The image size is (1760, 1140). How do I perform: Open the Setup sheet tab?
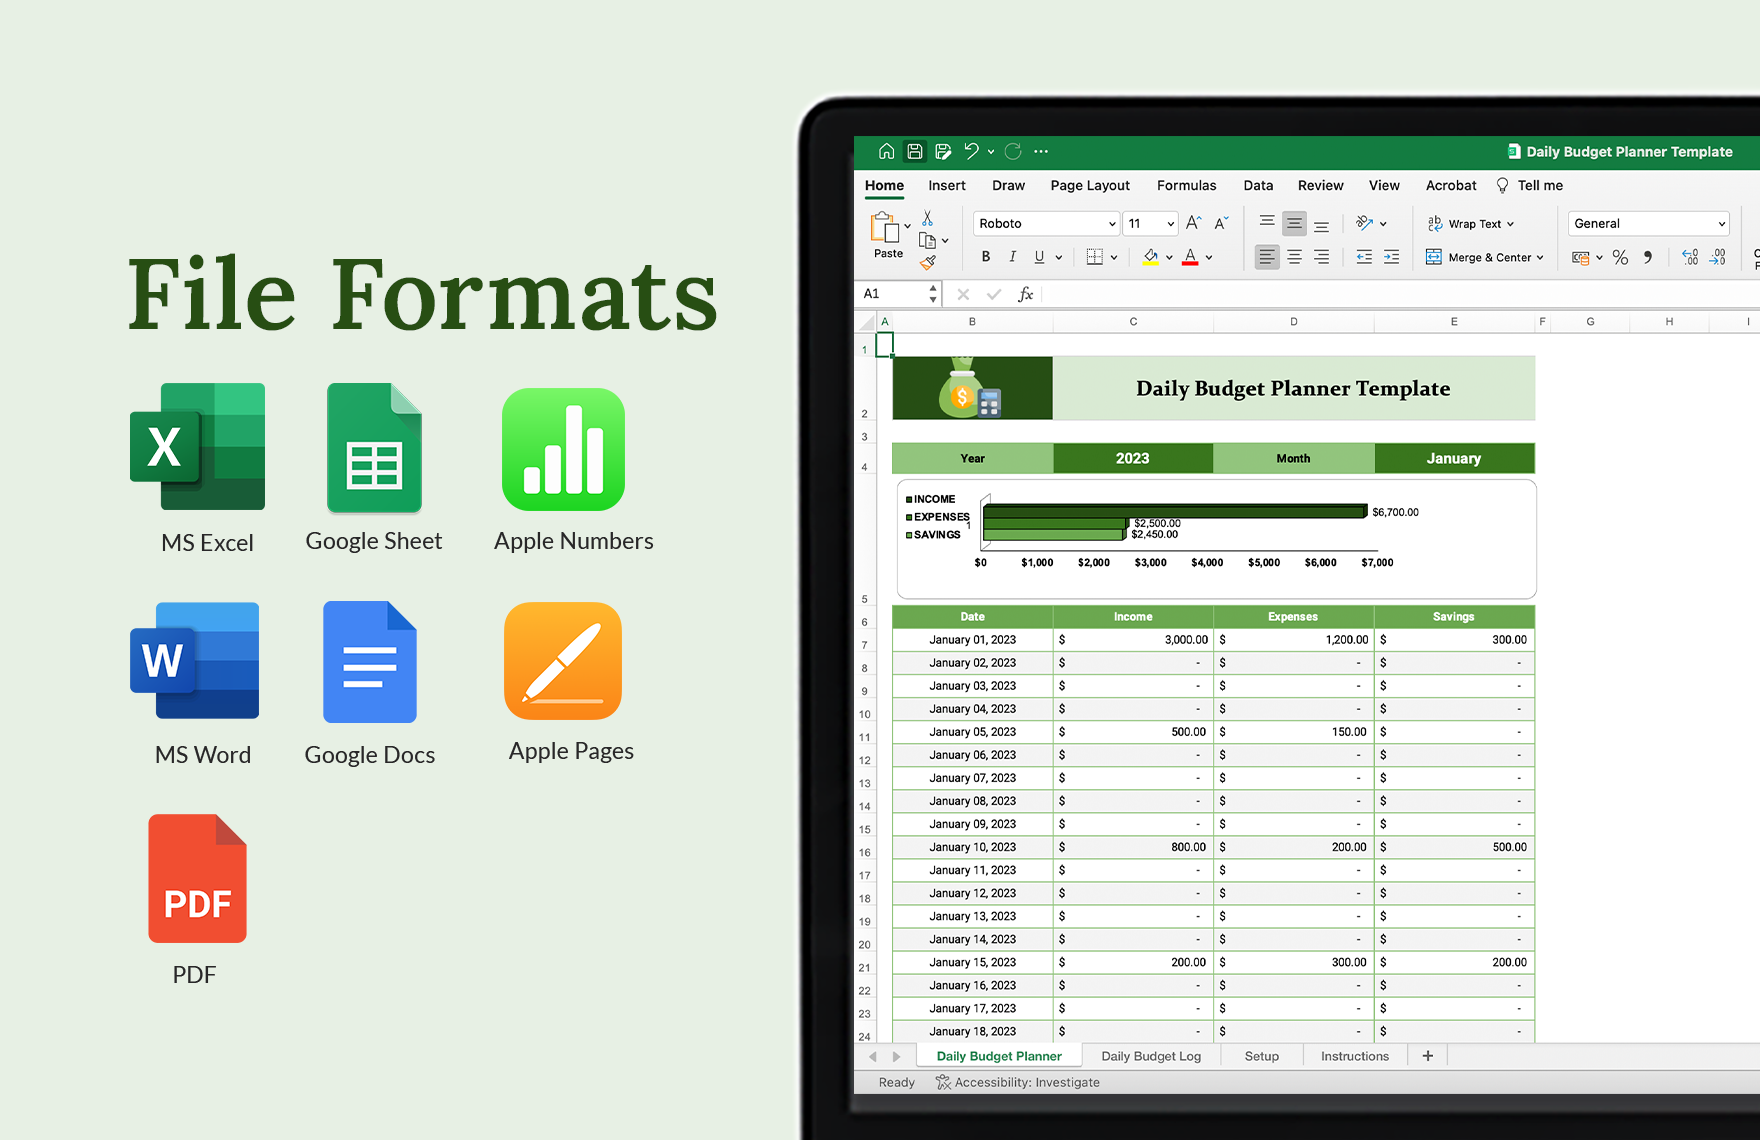click(x=1262, y=1056)
